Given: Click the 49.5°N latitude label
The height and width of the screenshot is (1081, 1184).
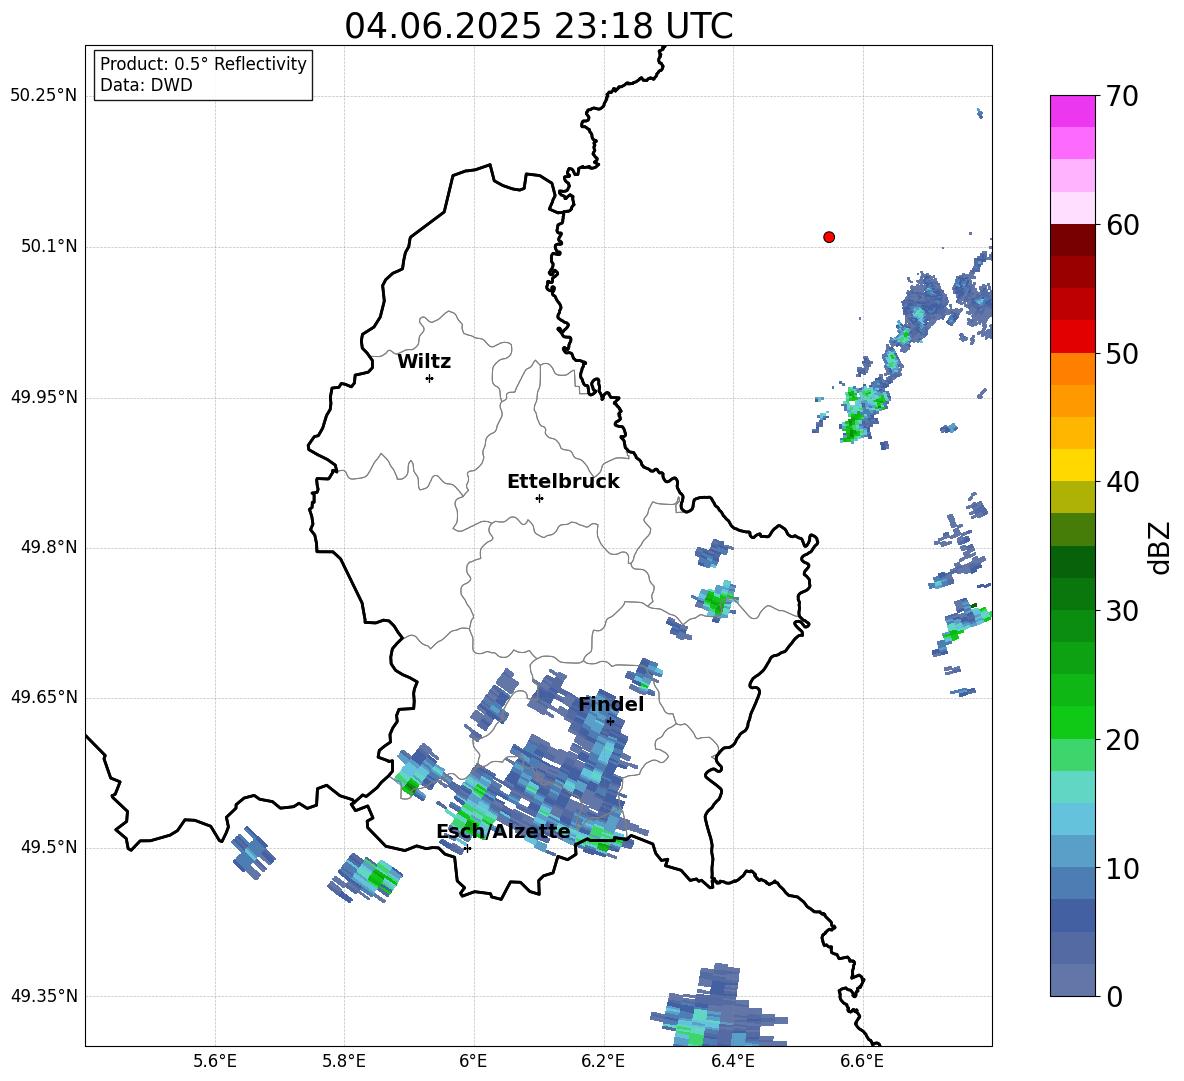Looking at the screenshot, I should [49, 847].
